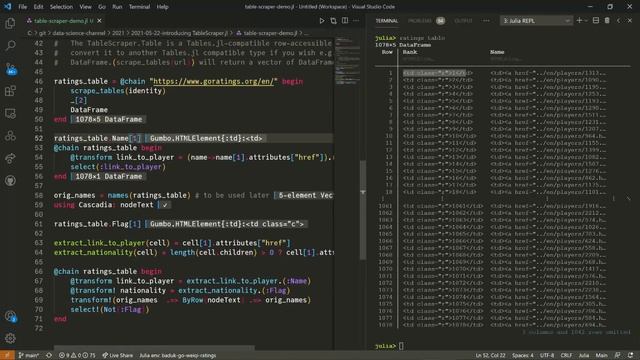Expand 'data-science-channel' breadcrumb
Viewport: 640px width, 360px height.
pos(79,33)
